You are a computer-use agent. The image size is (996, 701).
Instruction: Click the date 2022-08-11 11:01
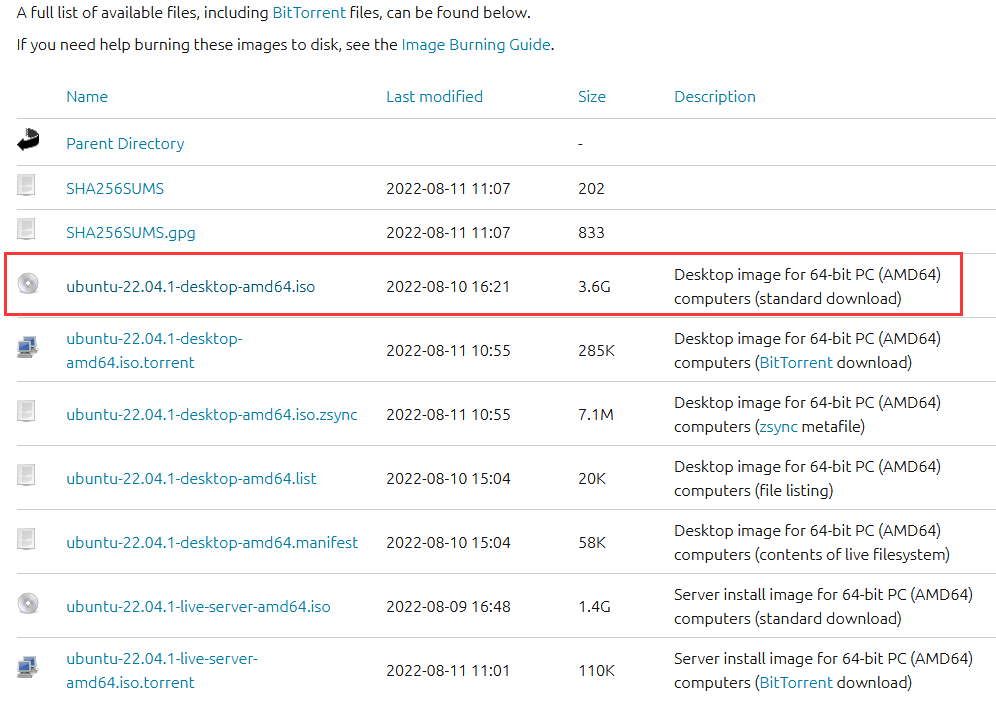coord(448,671)
